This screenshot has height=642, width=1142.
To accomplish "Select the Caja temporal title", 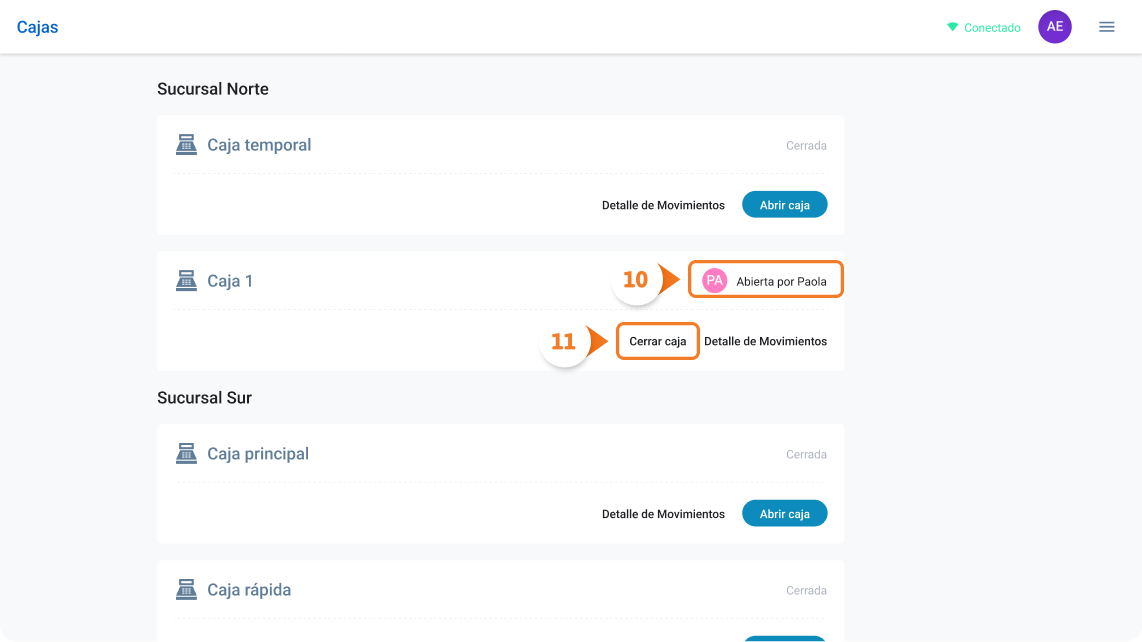I will (259, 145).
